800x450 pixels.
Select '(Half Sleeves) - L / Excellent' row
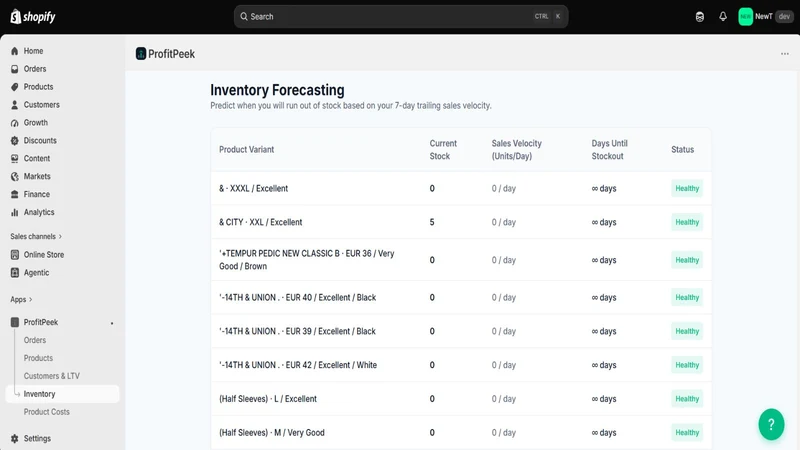461,398
